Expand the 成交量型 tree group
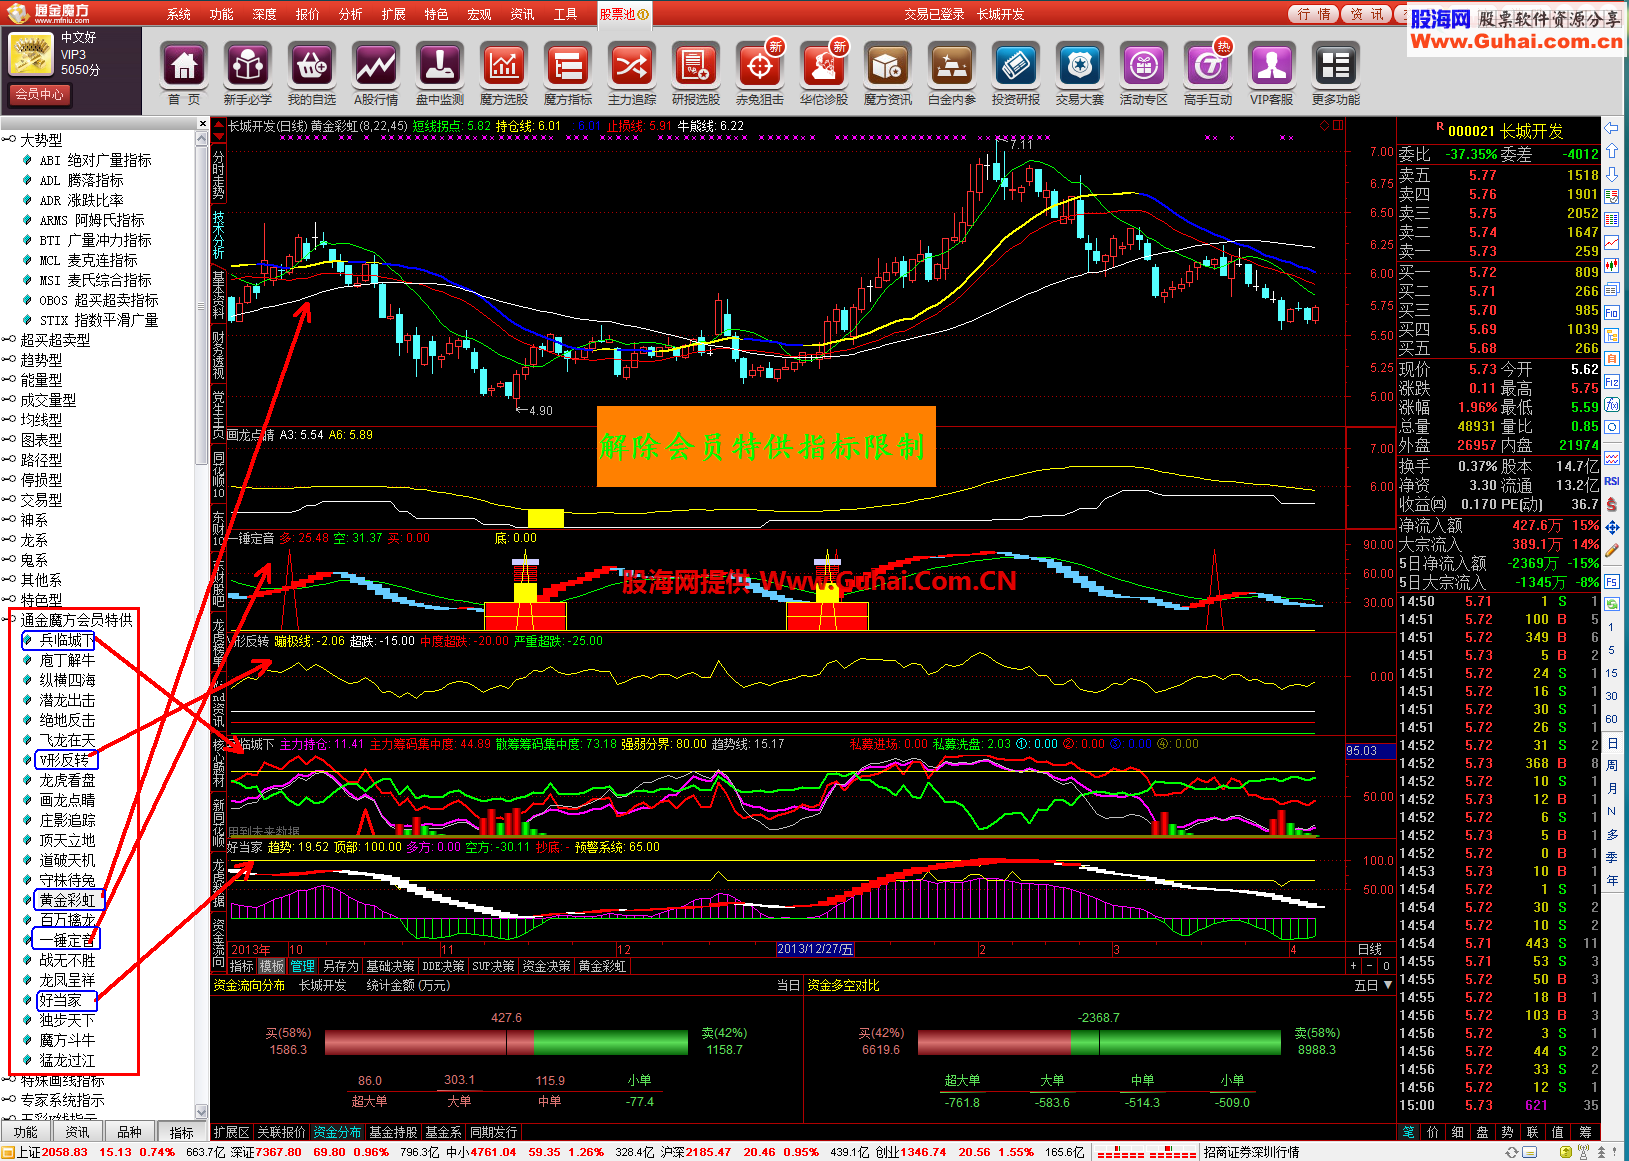 click(x=9, y=400)
